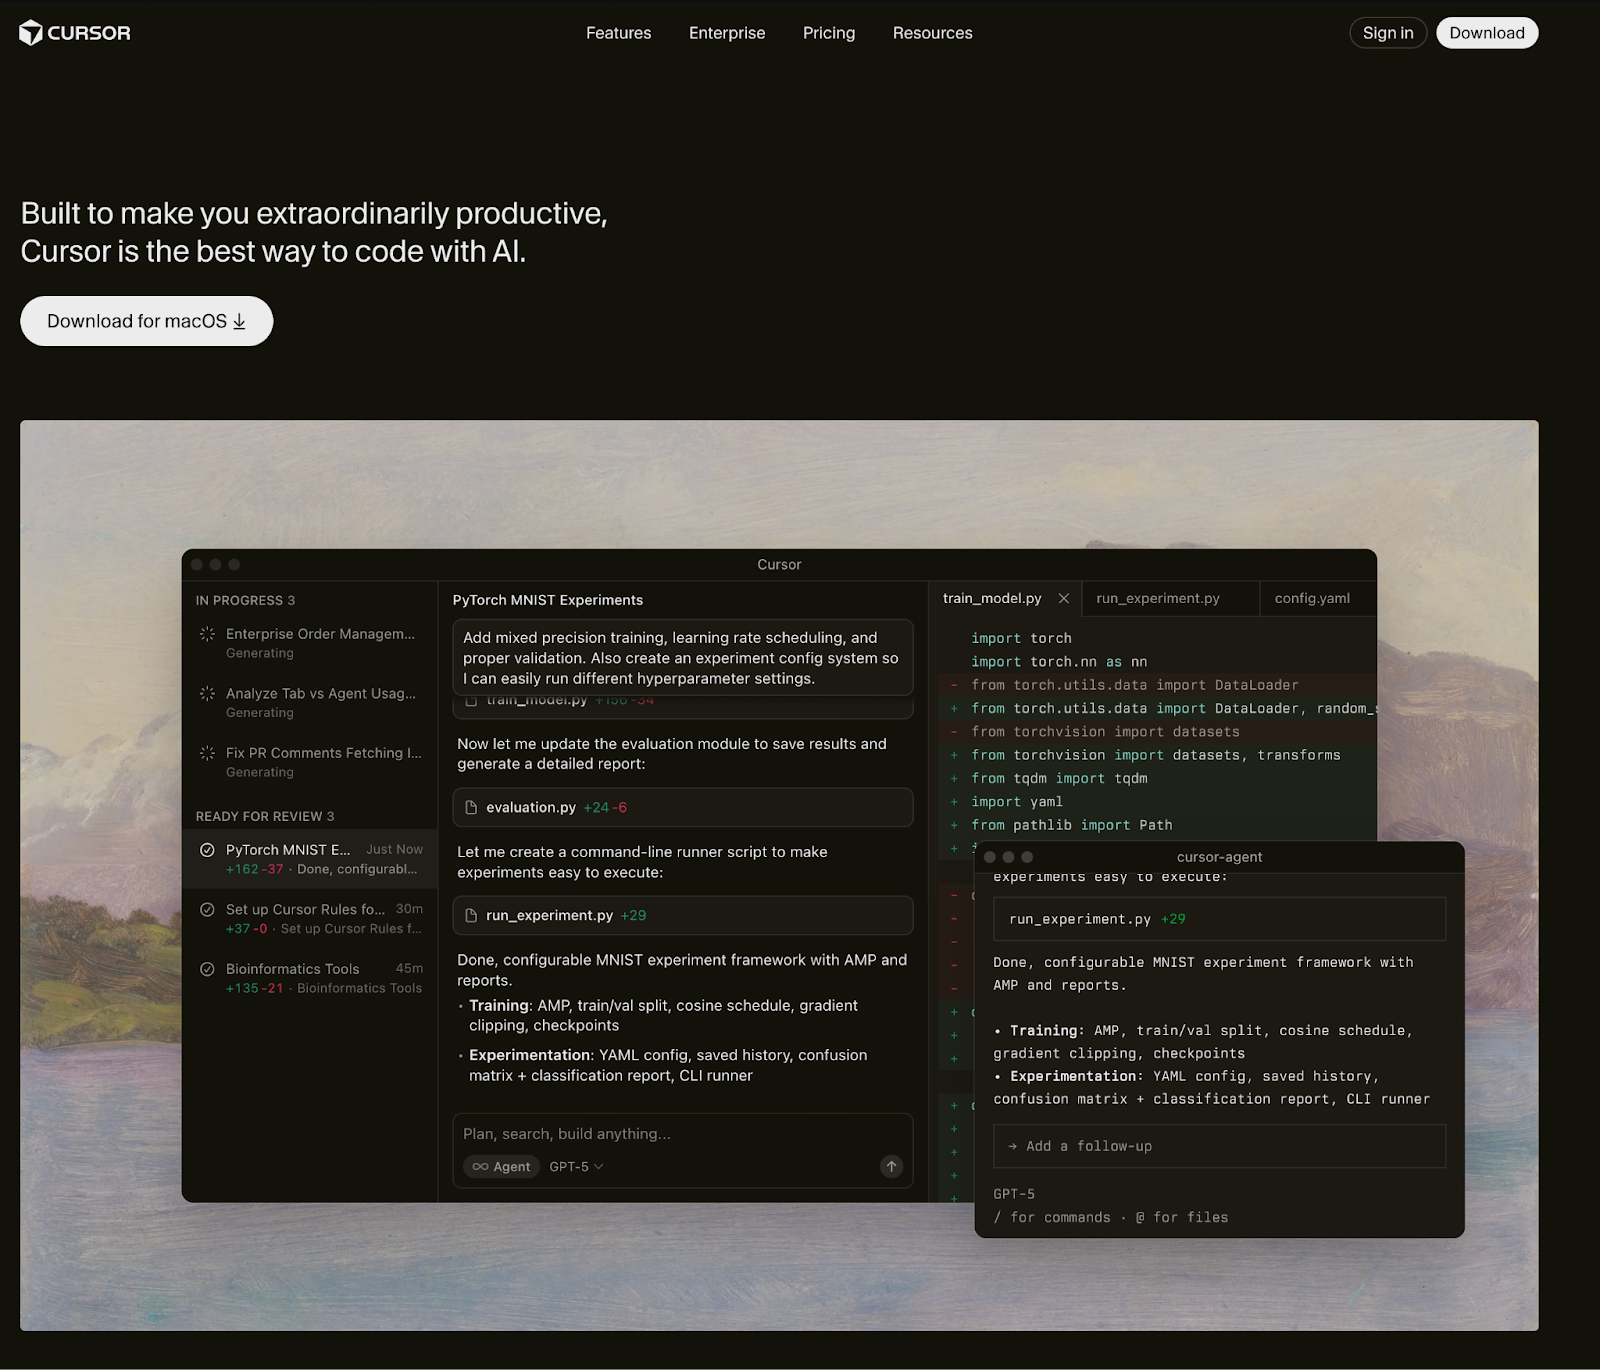Toggle the Agent mode pill
Viewport: 1600px width, 1370px height.
click(501, 1166)
